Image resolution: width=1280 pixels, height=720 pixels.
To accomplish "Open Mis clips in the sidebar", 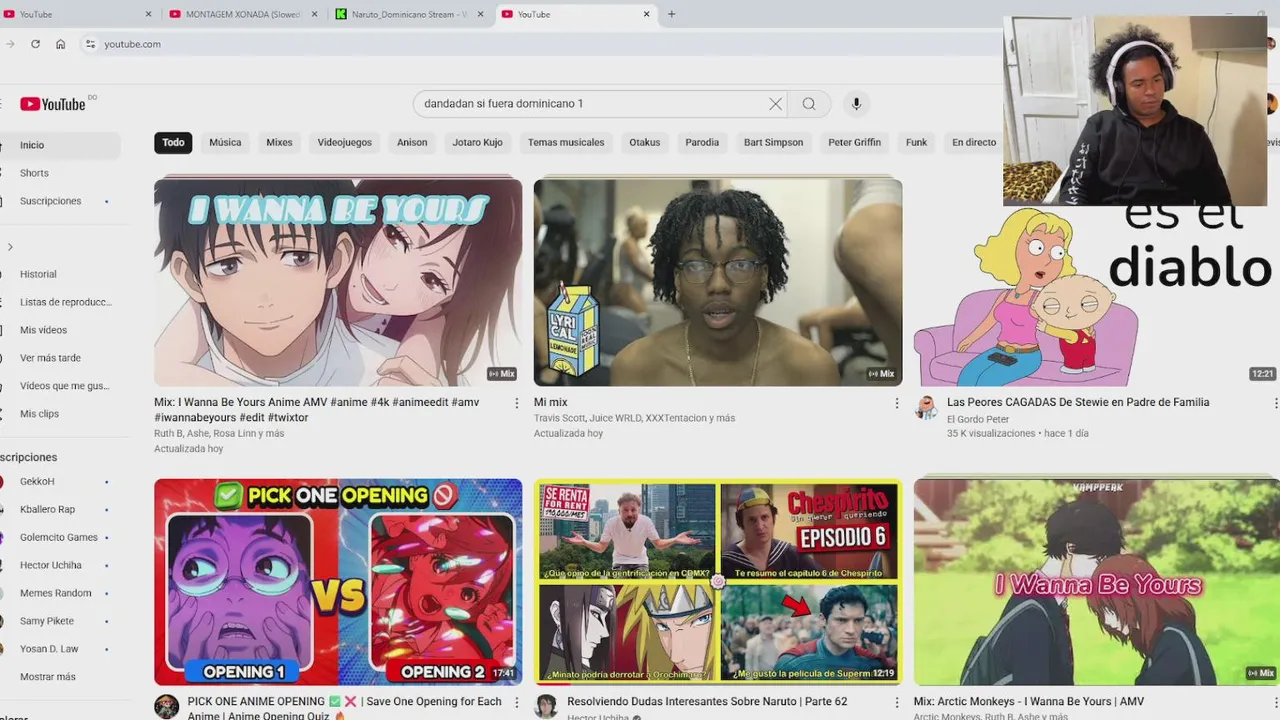I will point(60,414).
